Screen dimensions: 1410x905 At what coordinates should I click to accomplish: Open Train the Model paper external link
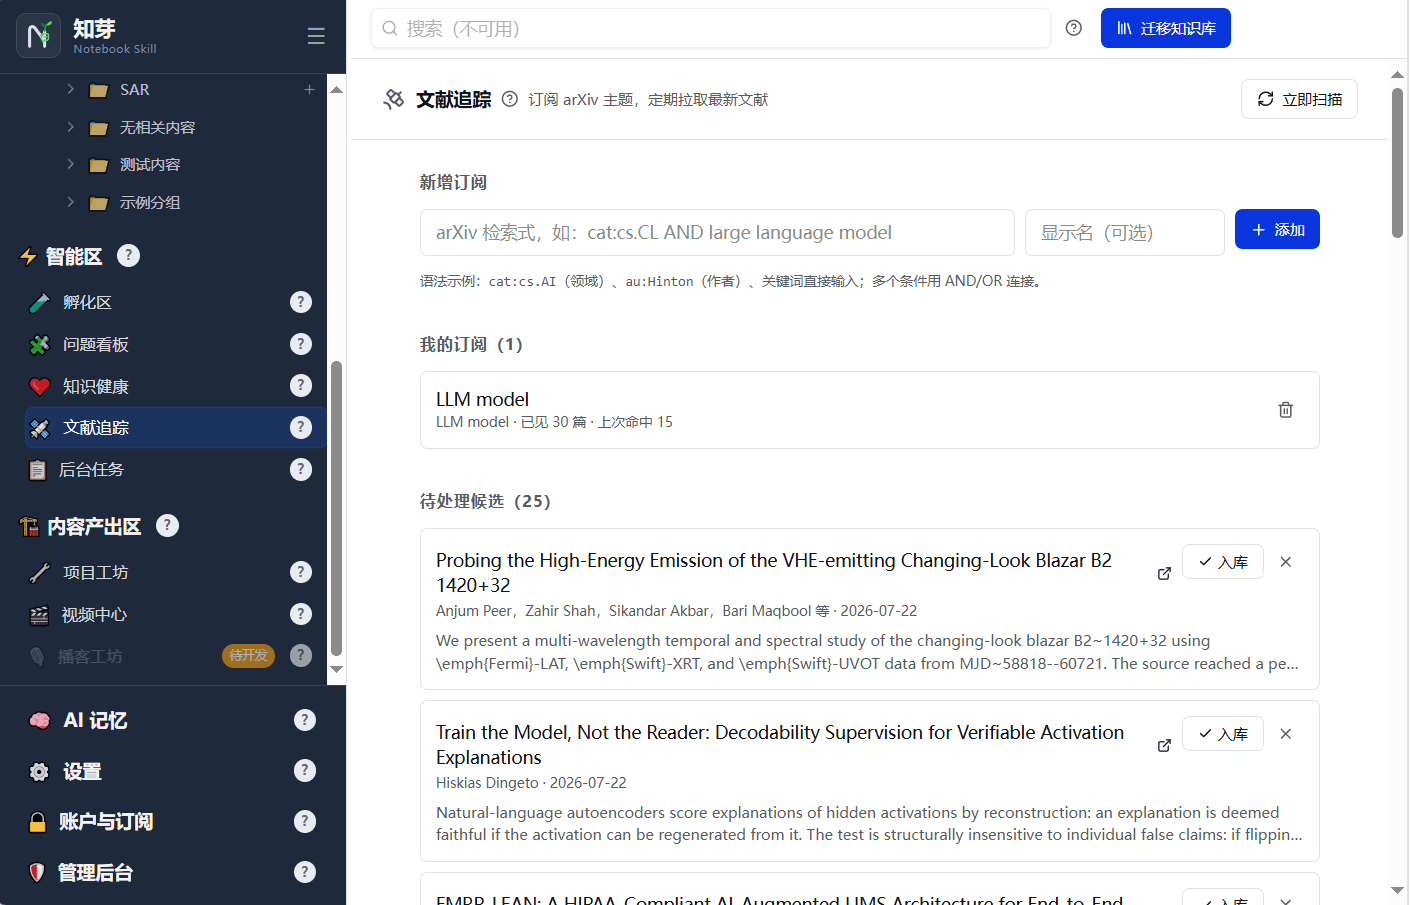click(1164, 745)
